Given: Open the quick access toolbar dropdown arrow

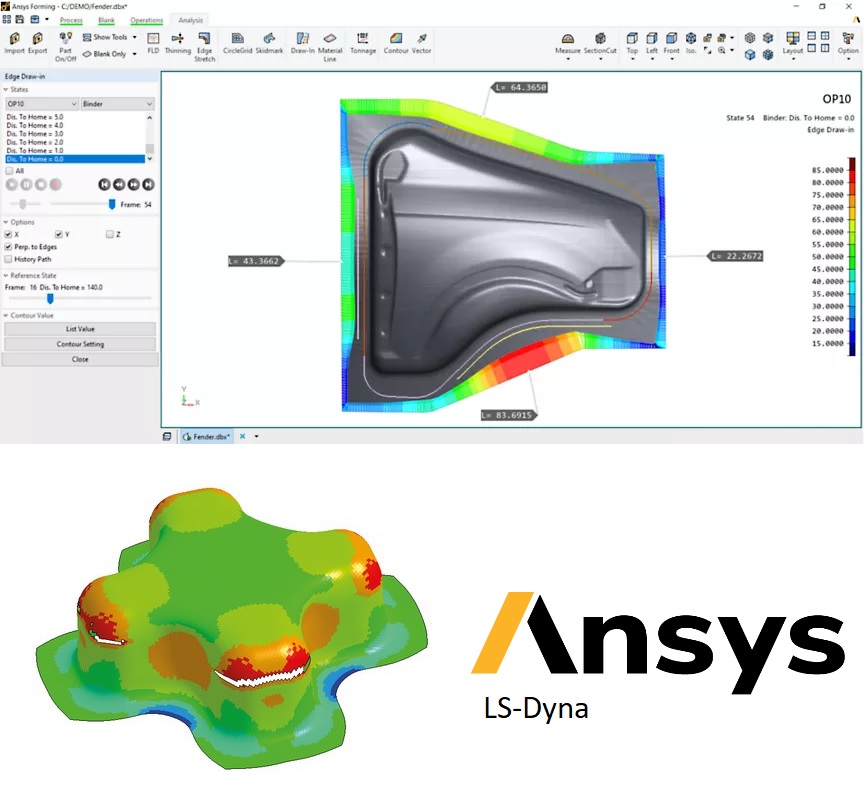Looking at the screenshot, I should click(47, 19).
